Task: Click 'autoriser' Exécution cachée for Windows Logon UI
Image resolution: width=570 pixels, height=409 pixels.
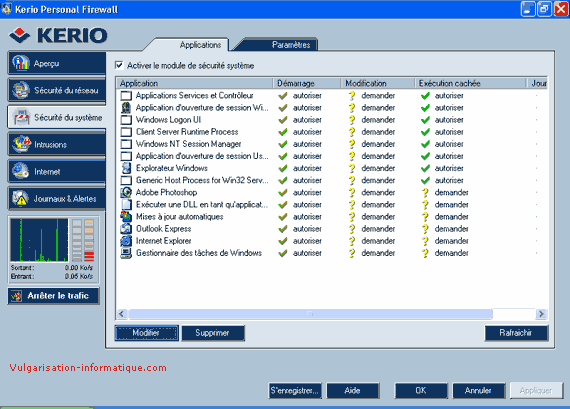Action: (449, 120)
